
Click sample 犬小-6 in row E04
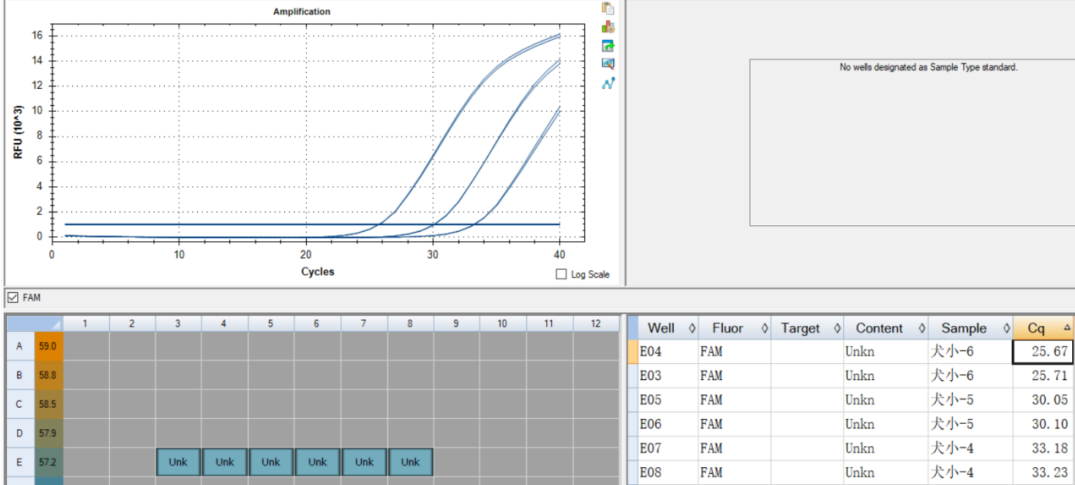point(970,351)
